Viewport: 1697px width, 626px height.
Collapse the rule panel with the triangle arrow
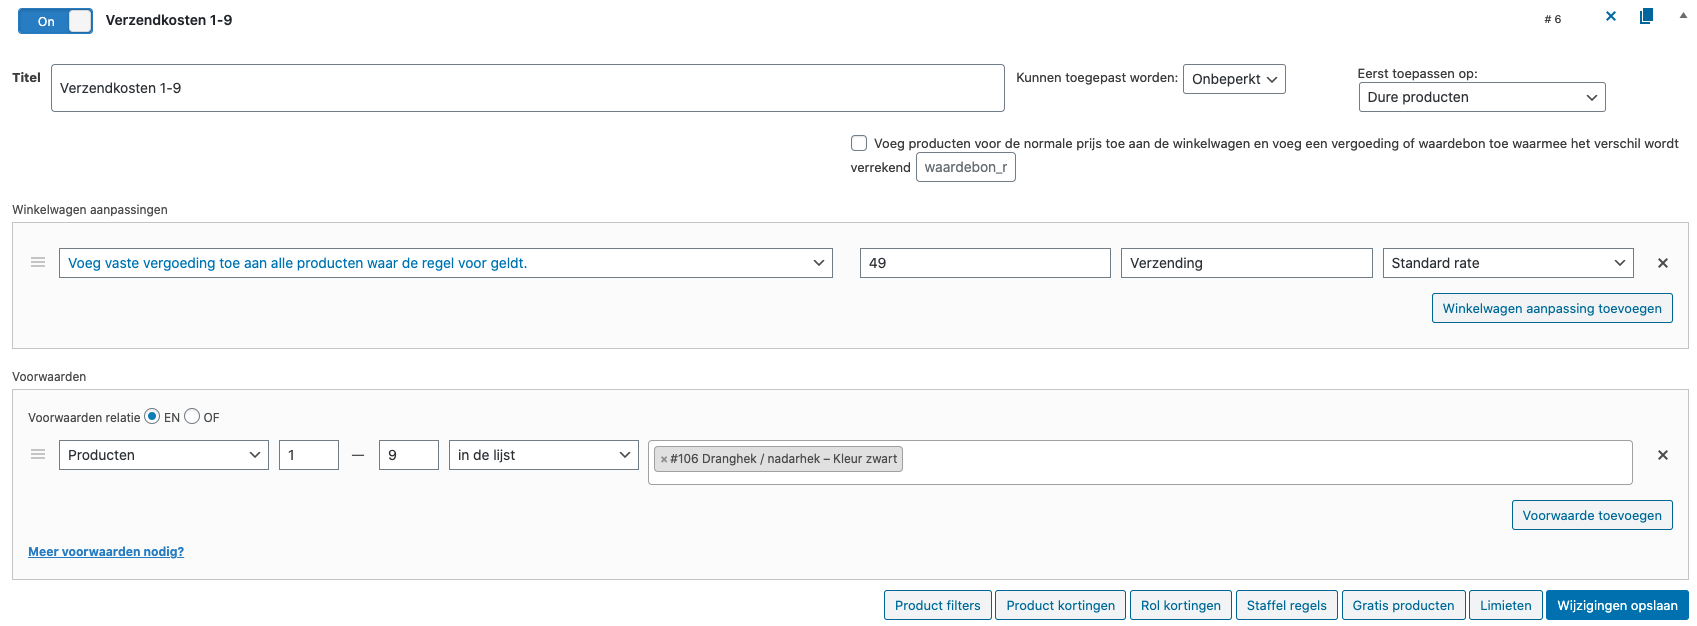click(x=1683, y=16)
